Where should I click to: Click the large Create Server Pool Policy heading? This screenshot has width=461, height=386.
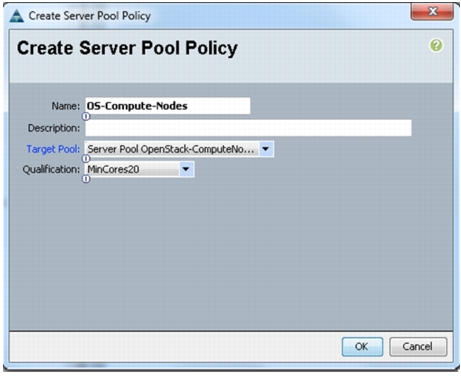pos(127,48)
